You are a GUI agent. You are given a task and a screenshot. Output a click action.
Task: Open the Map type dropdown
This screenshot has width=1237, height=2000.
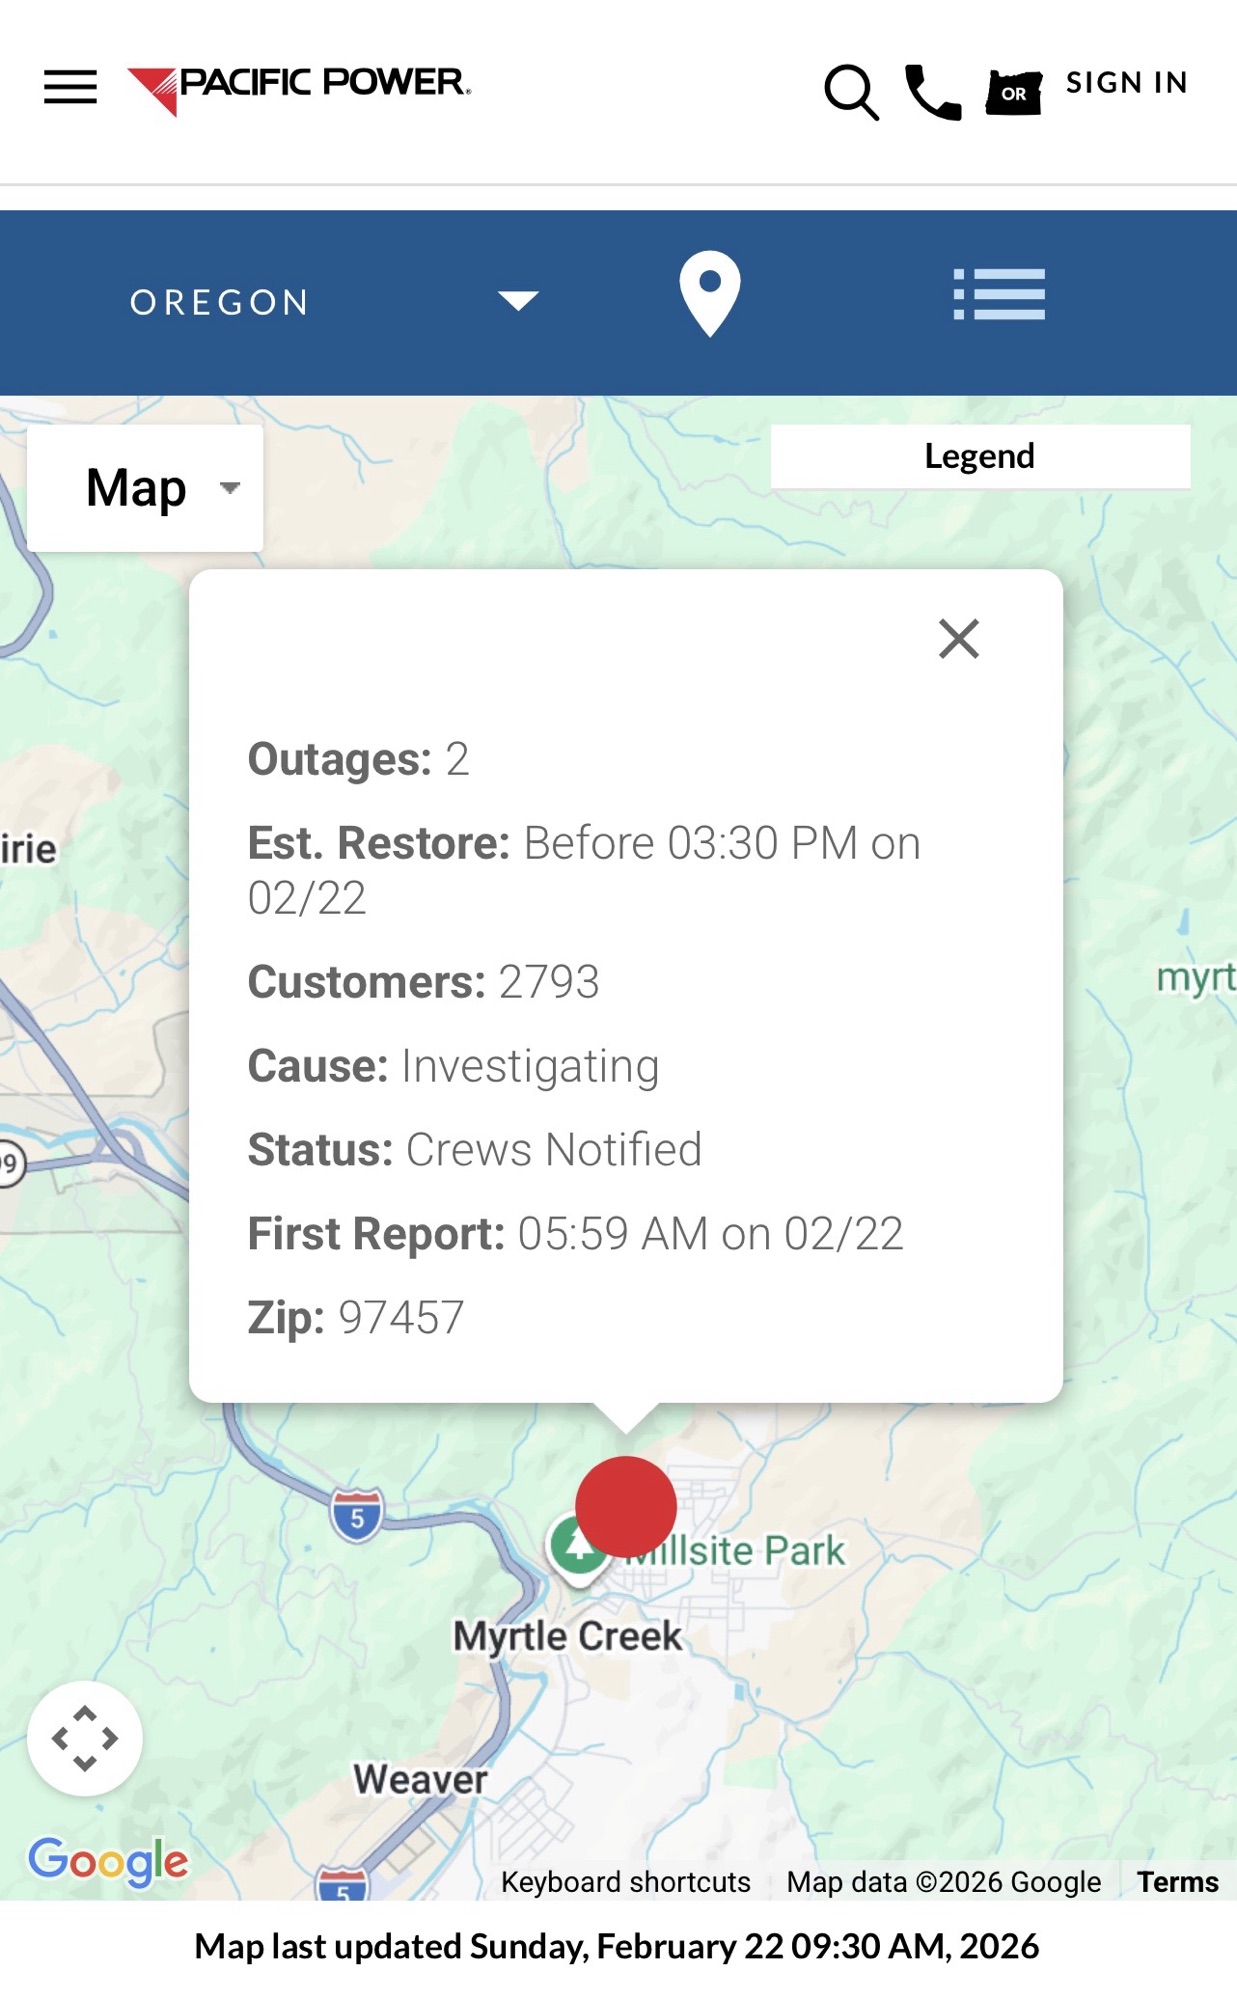point(145,488)
